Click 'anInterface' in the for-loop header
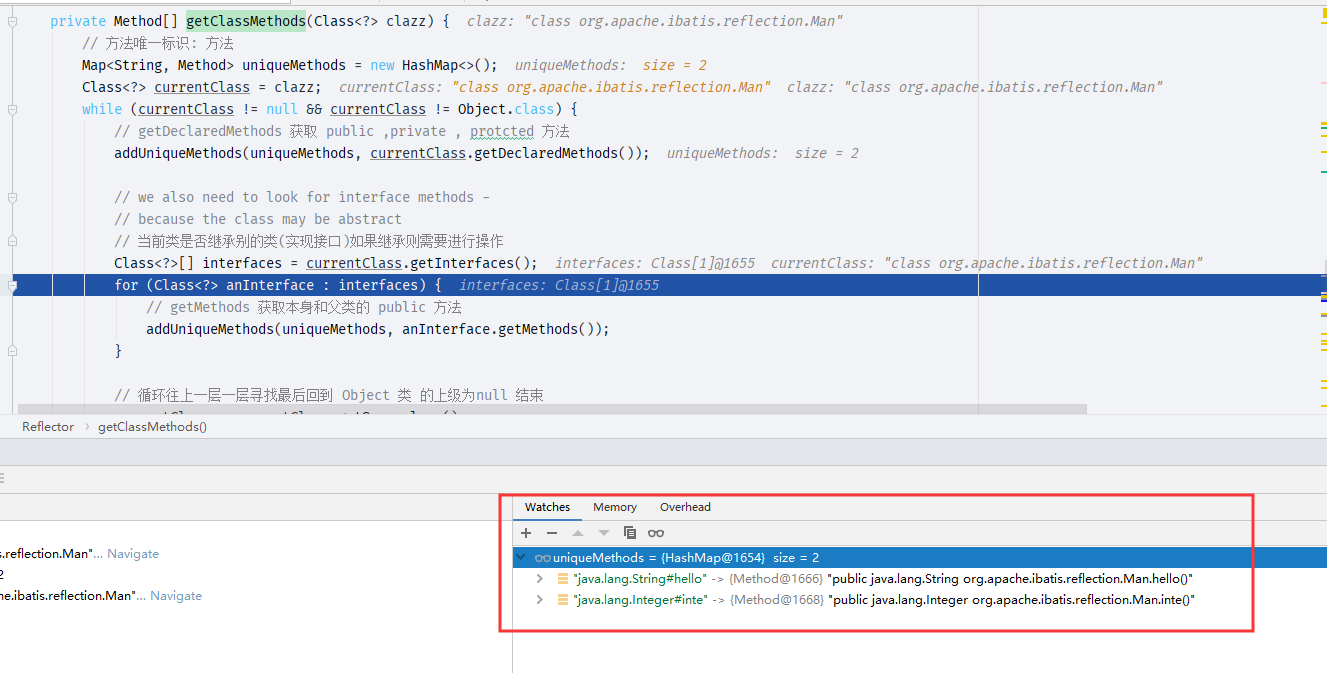1327x673 pixels. pyautogui.click(x=270, y=285)
